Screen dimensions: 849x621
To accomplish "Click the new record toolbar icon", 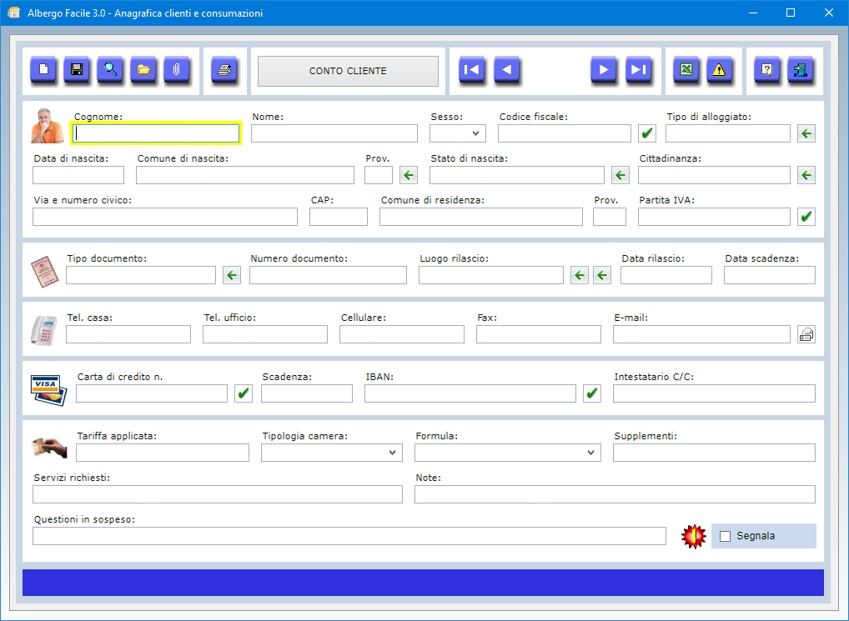I will (43, 70).
